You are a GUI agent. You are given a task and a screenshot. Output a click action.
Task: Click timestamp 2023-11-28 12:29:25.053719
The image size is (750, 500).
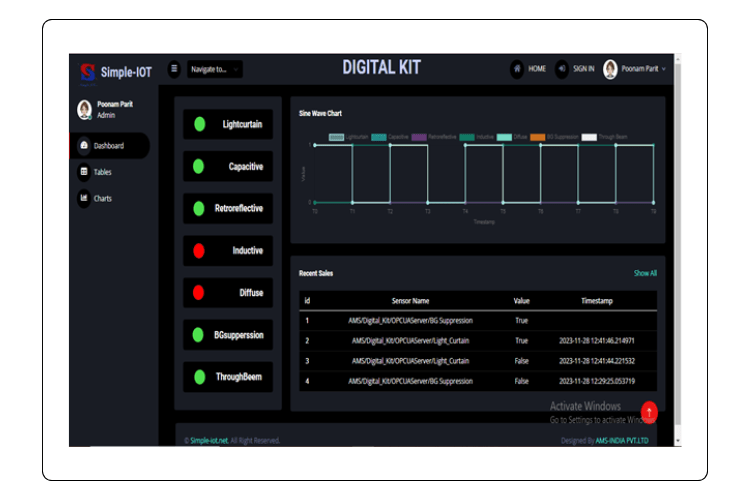(x=596, y=381)
